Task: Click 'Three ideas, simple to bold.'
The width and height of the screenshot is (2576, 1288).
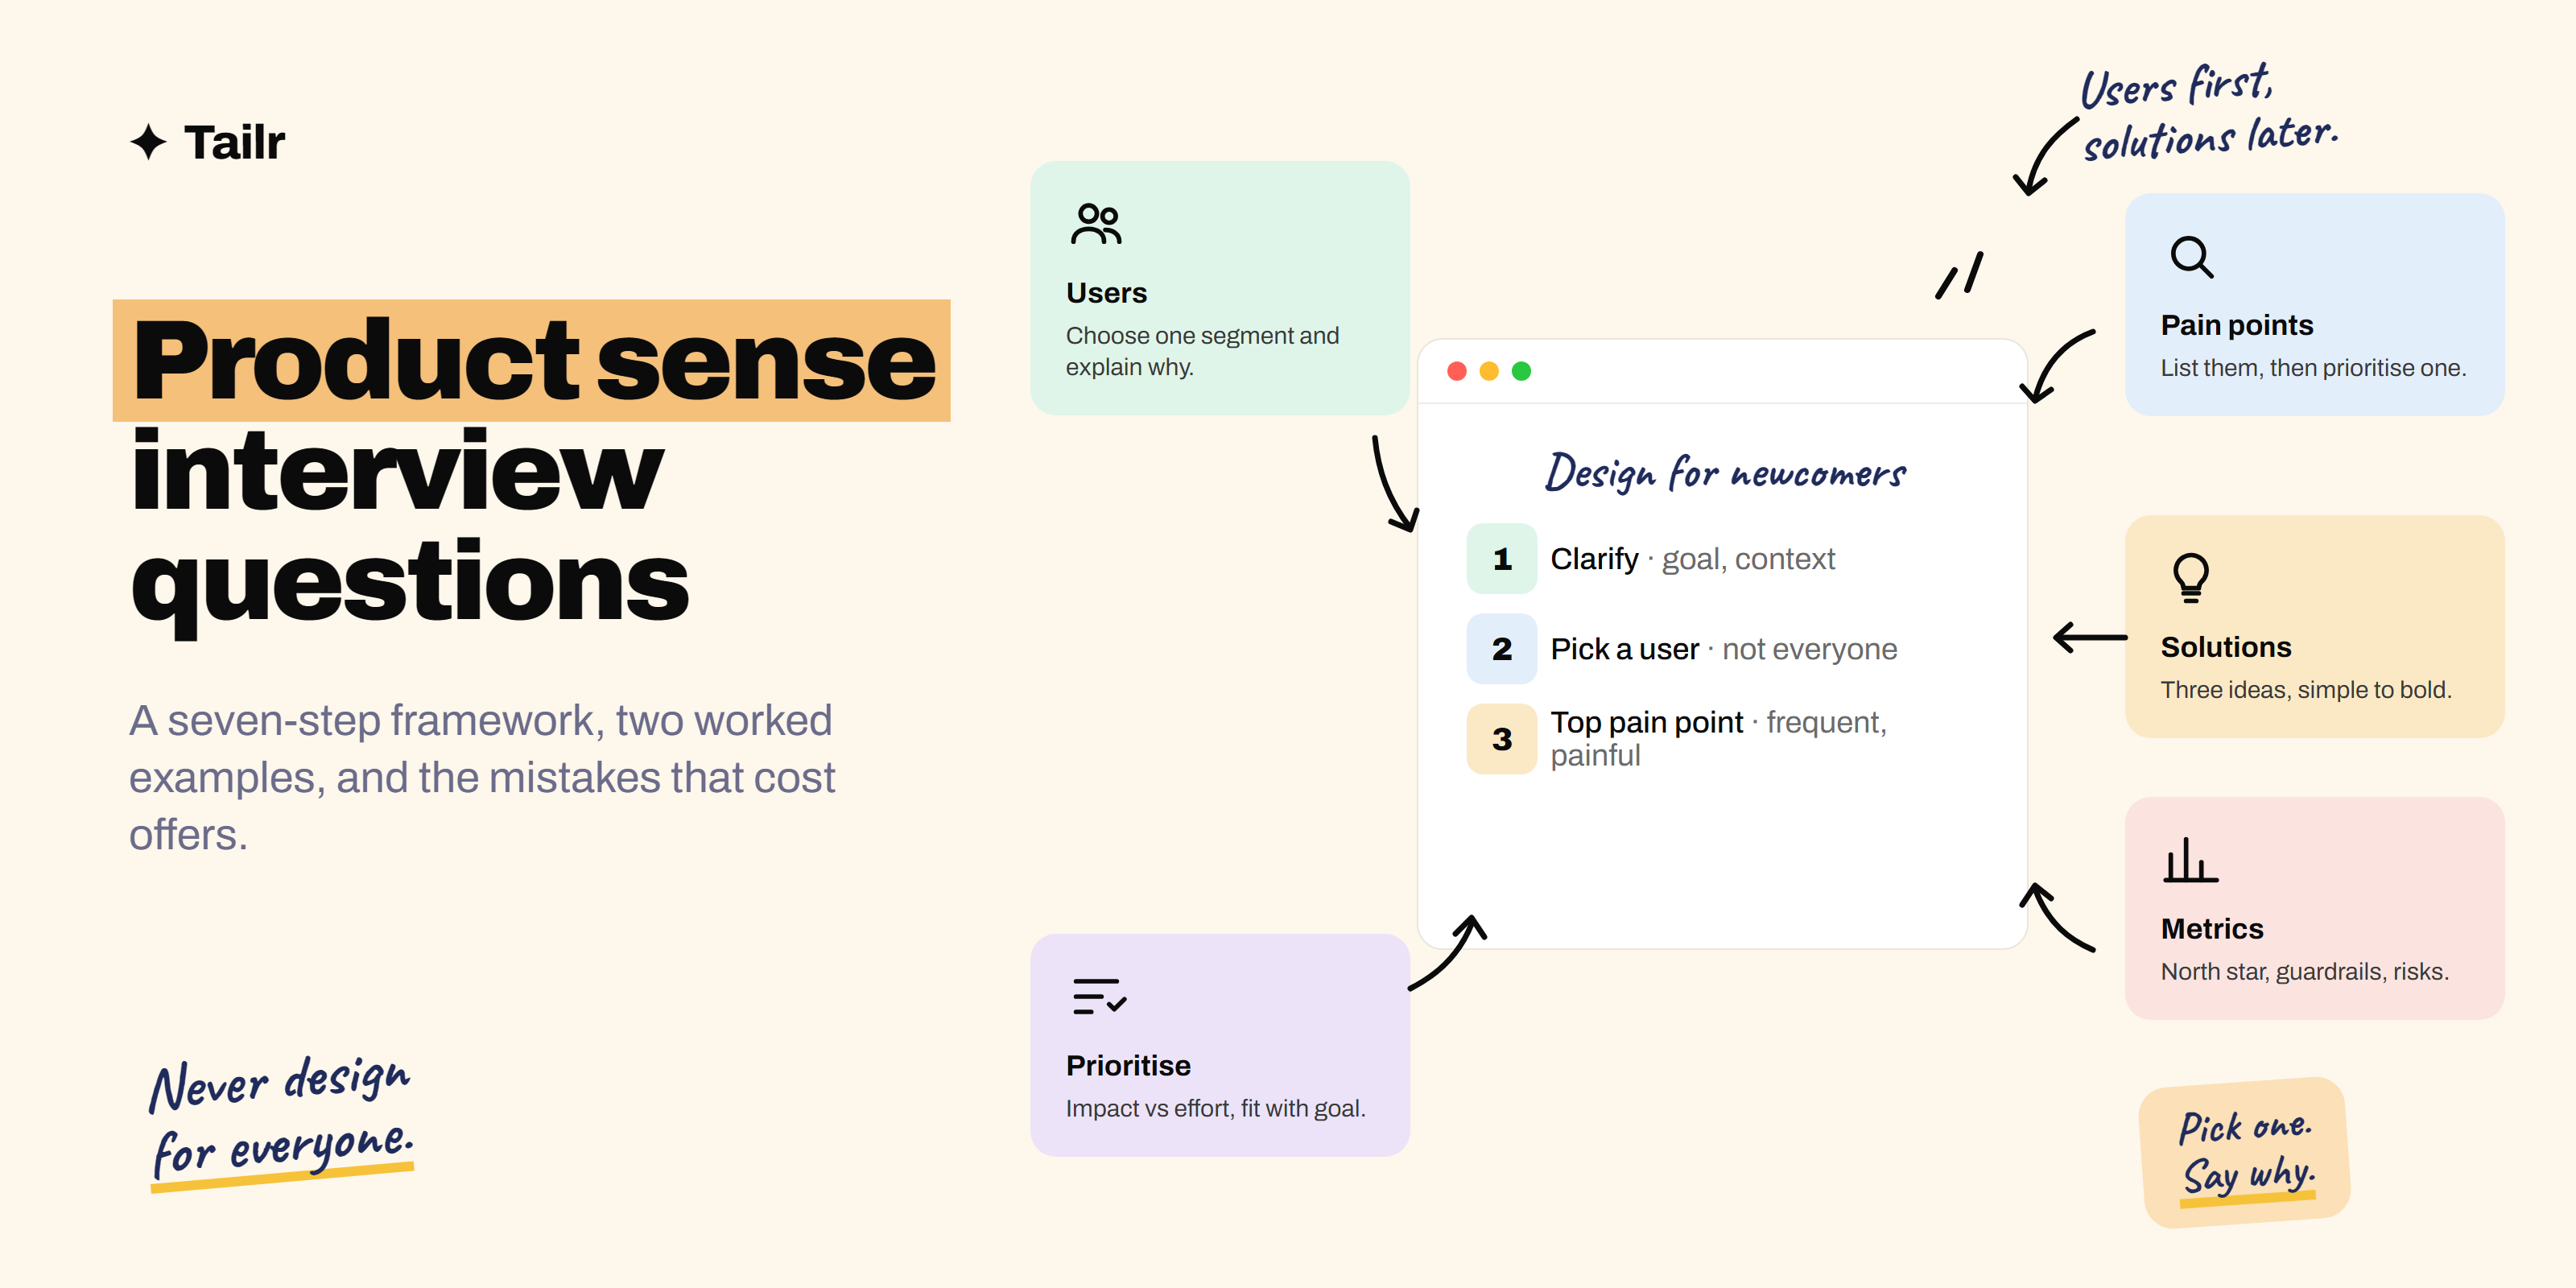Action: [x=2306, y=689]
